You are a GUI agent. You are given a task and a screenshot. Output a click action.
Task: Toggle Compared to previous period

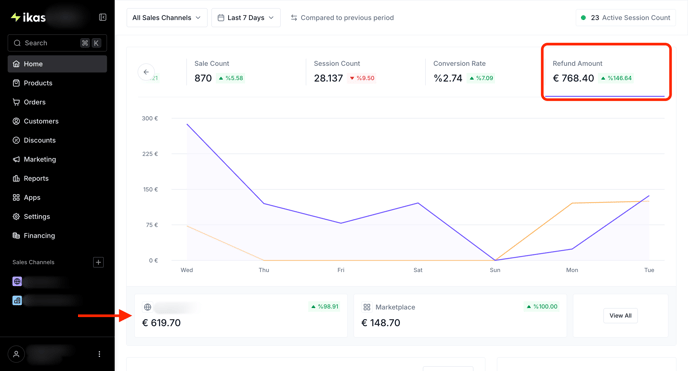(x=342, y=18)
